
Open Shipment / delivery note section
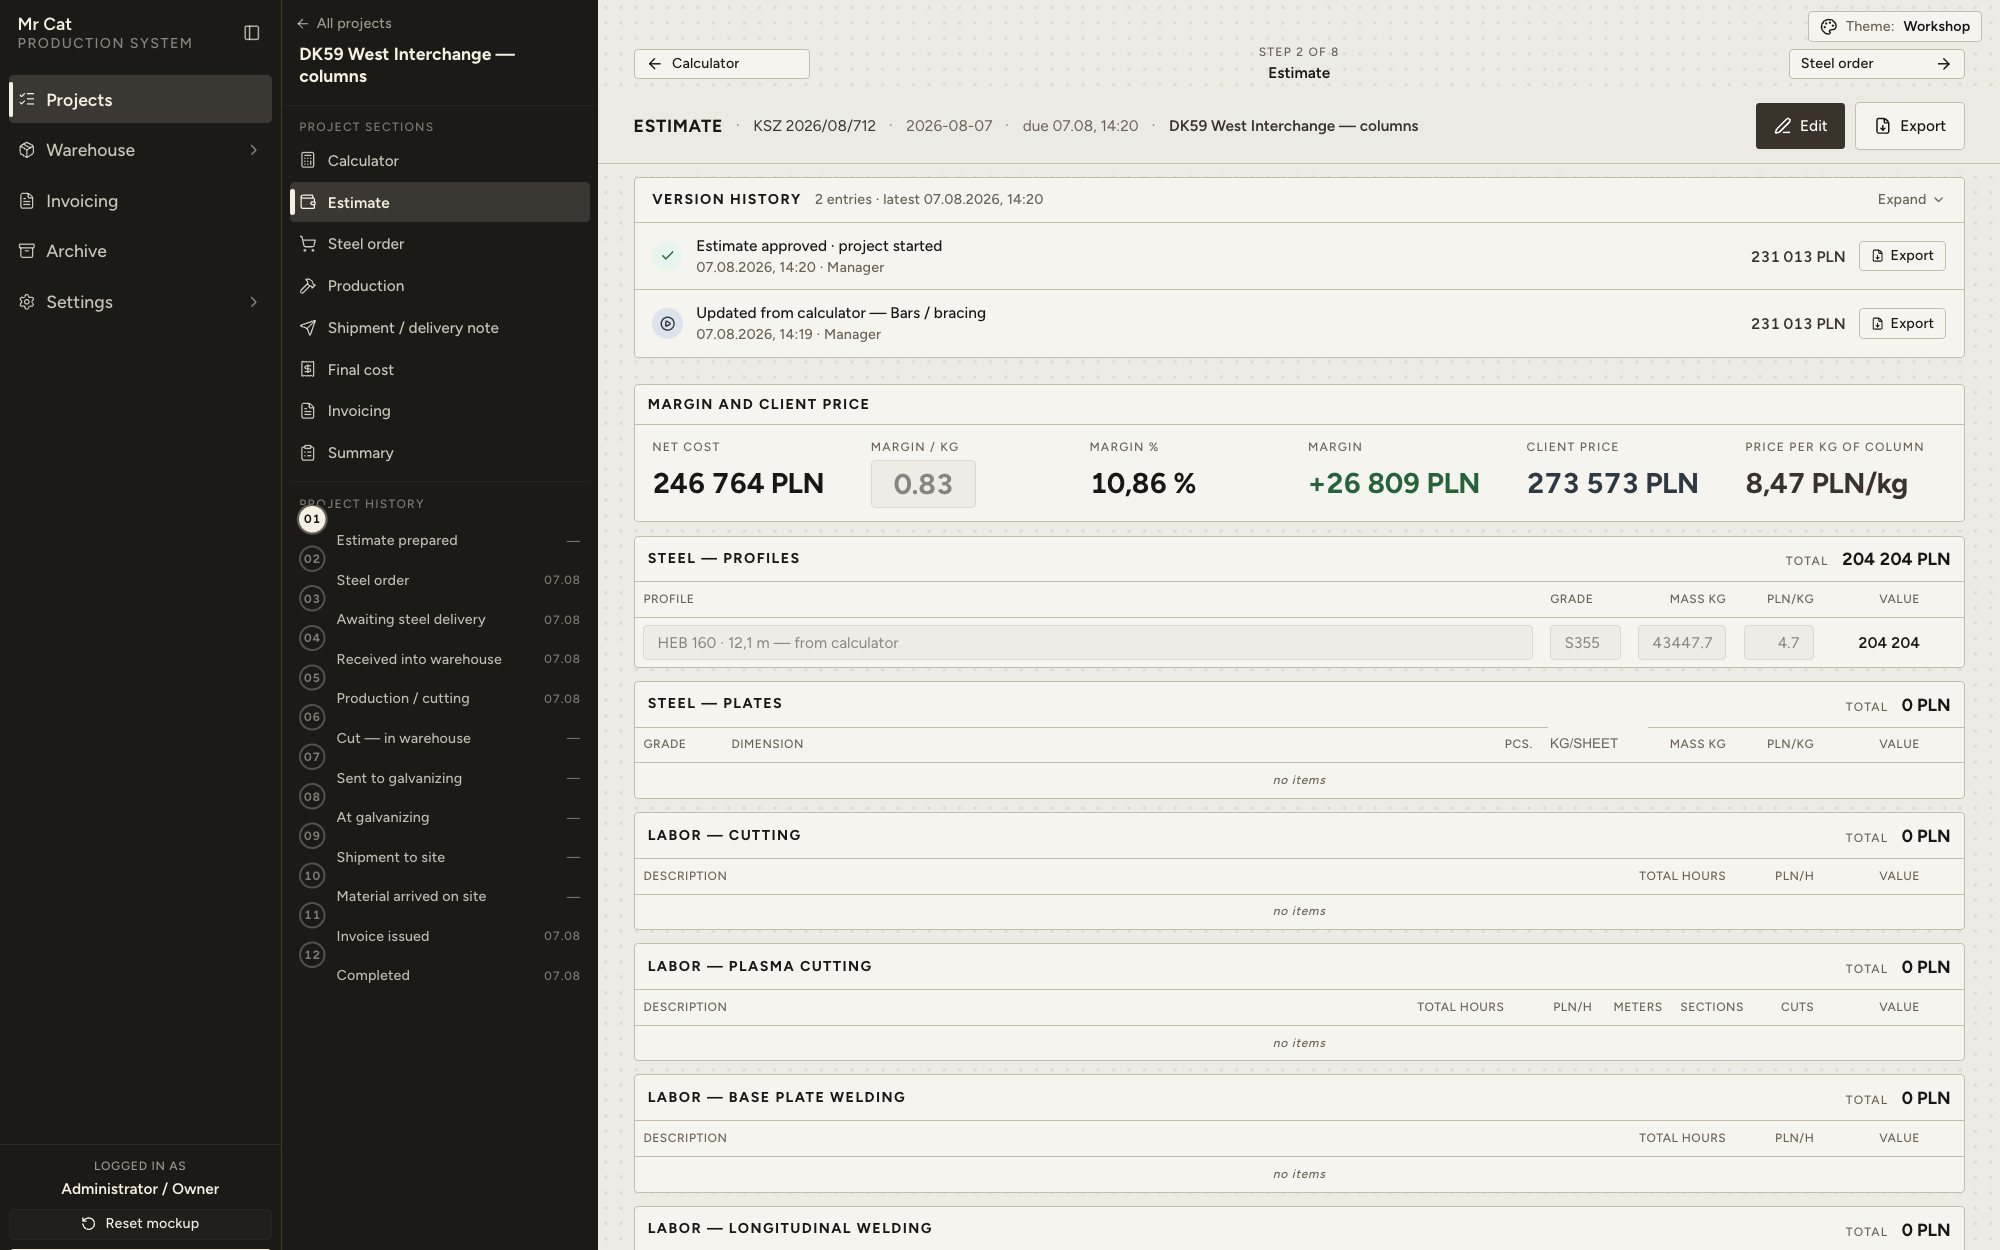(x=440, y=328)
